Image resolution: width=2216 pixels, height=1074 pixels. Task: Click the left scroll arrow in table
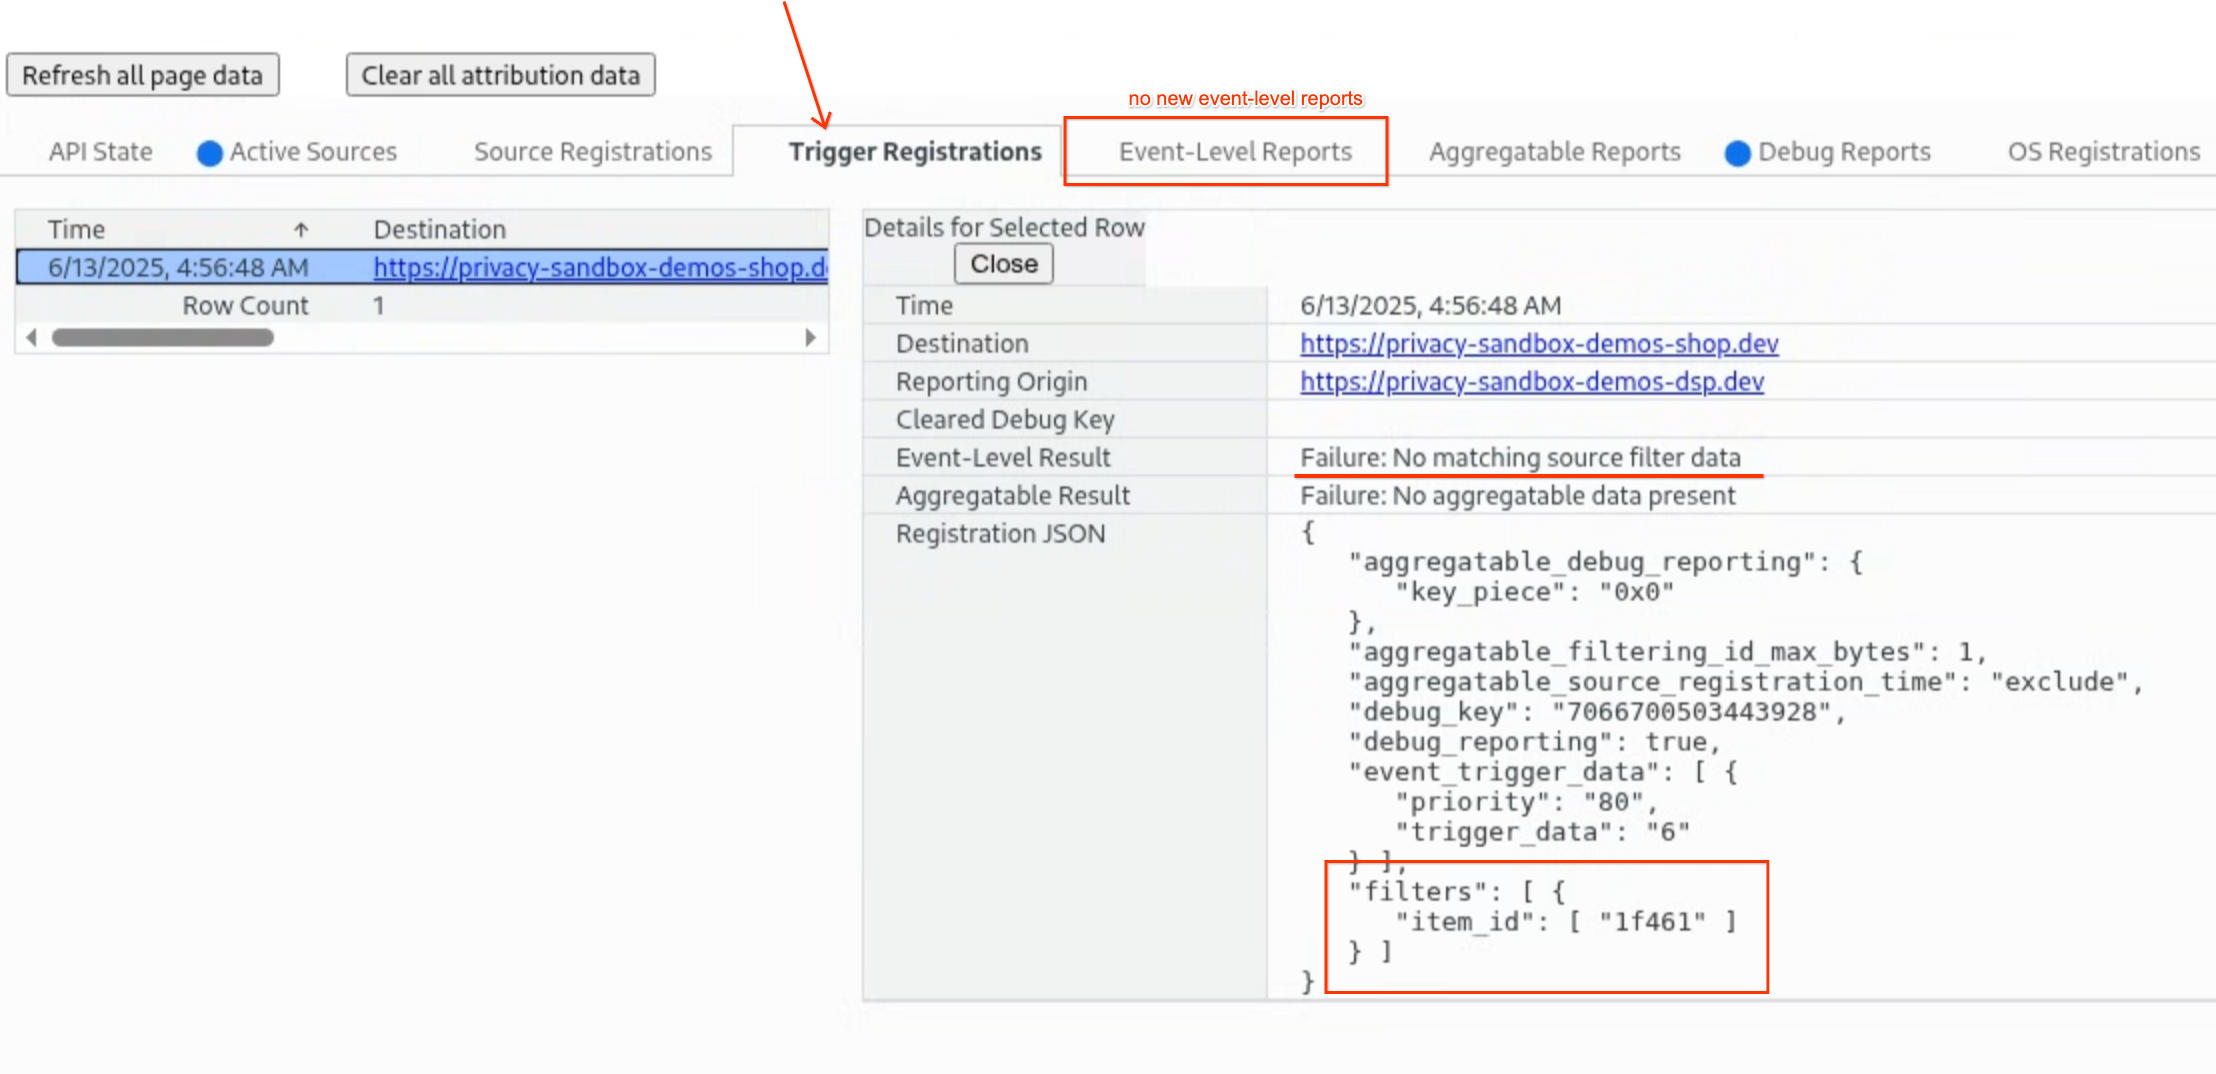31,338
